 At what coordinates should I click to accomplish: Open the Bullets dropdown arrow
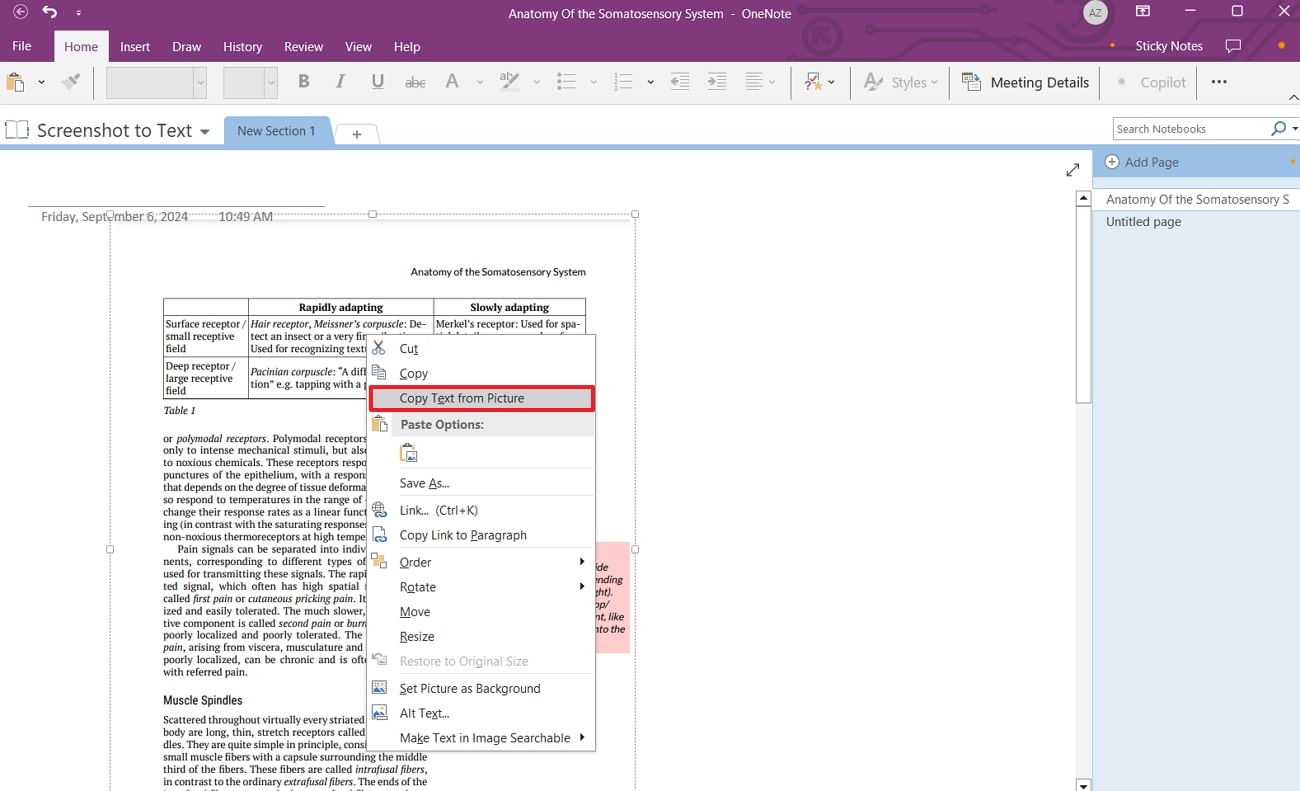click(x=593, y=82)
